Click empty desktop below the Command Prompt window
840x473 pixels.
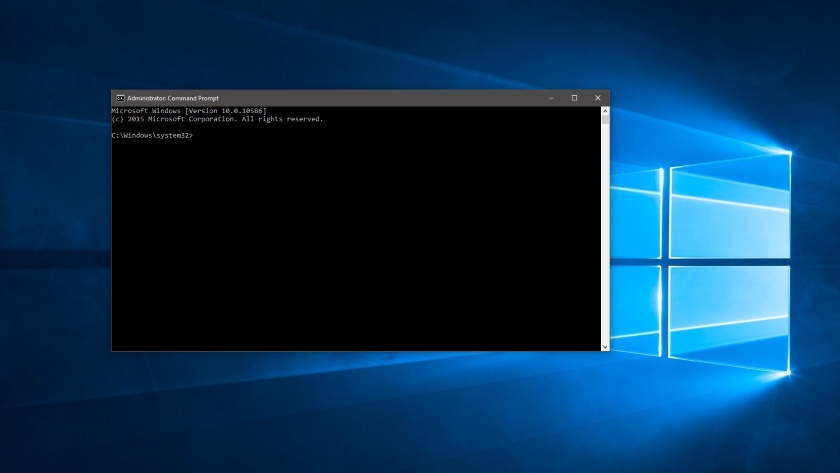pos(350,410)
